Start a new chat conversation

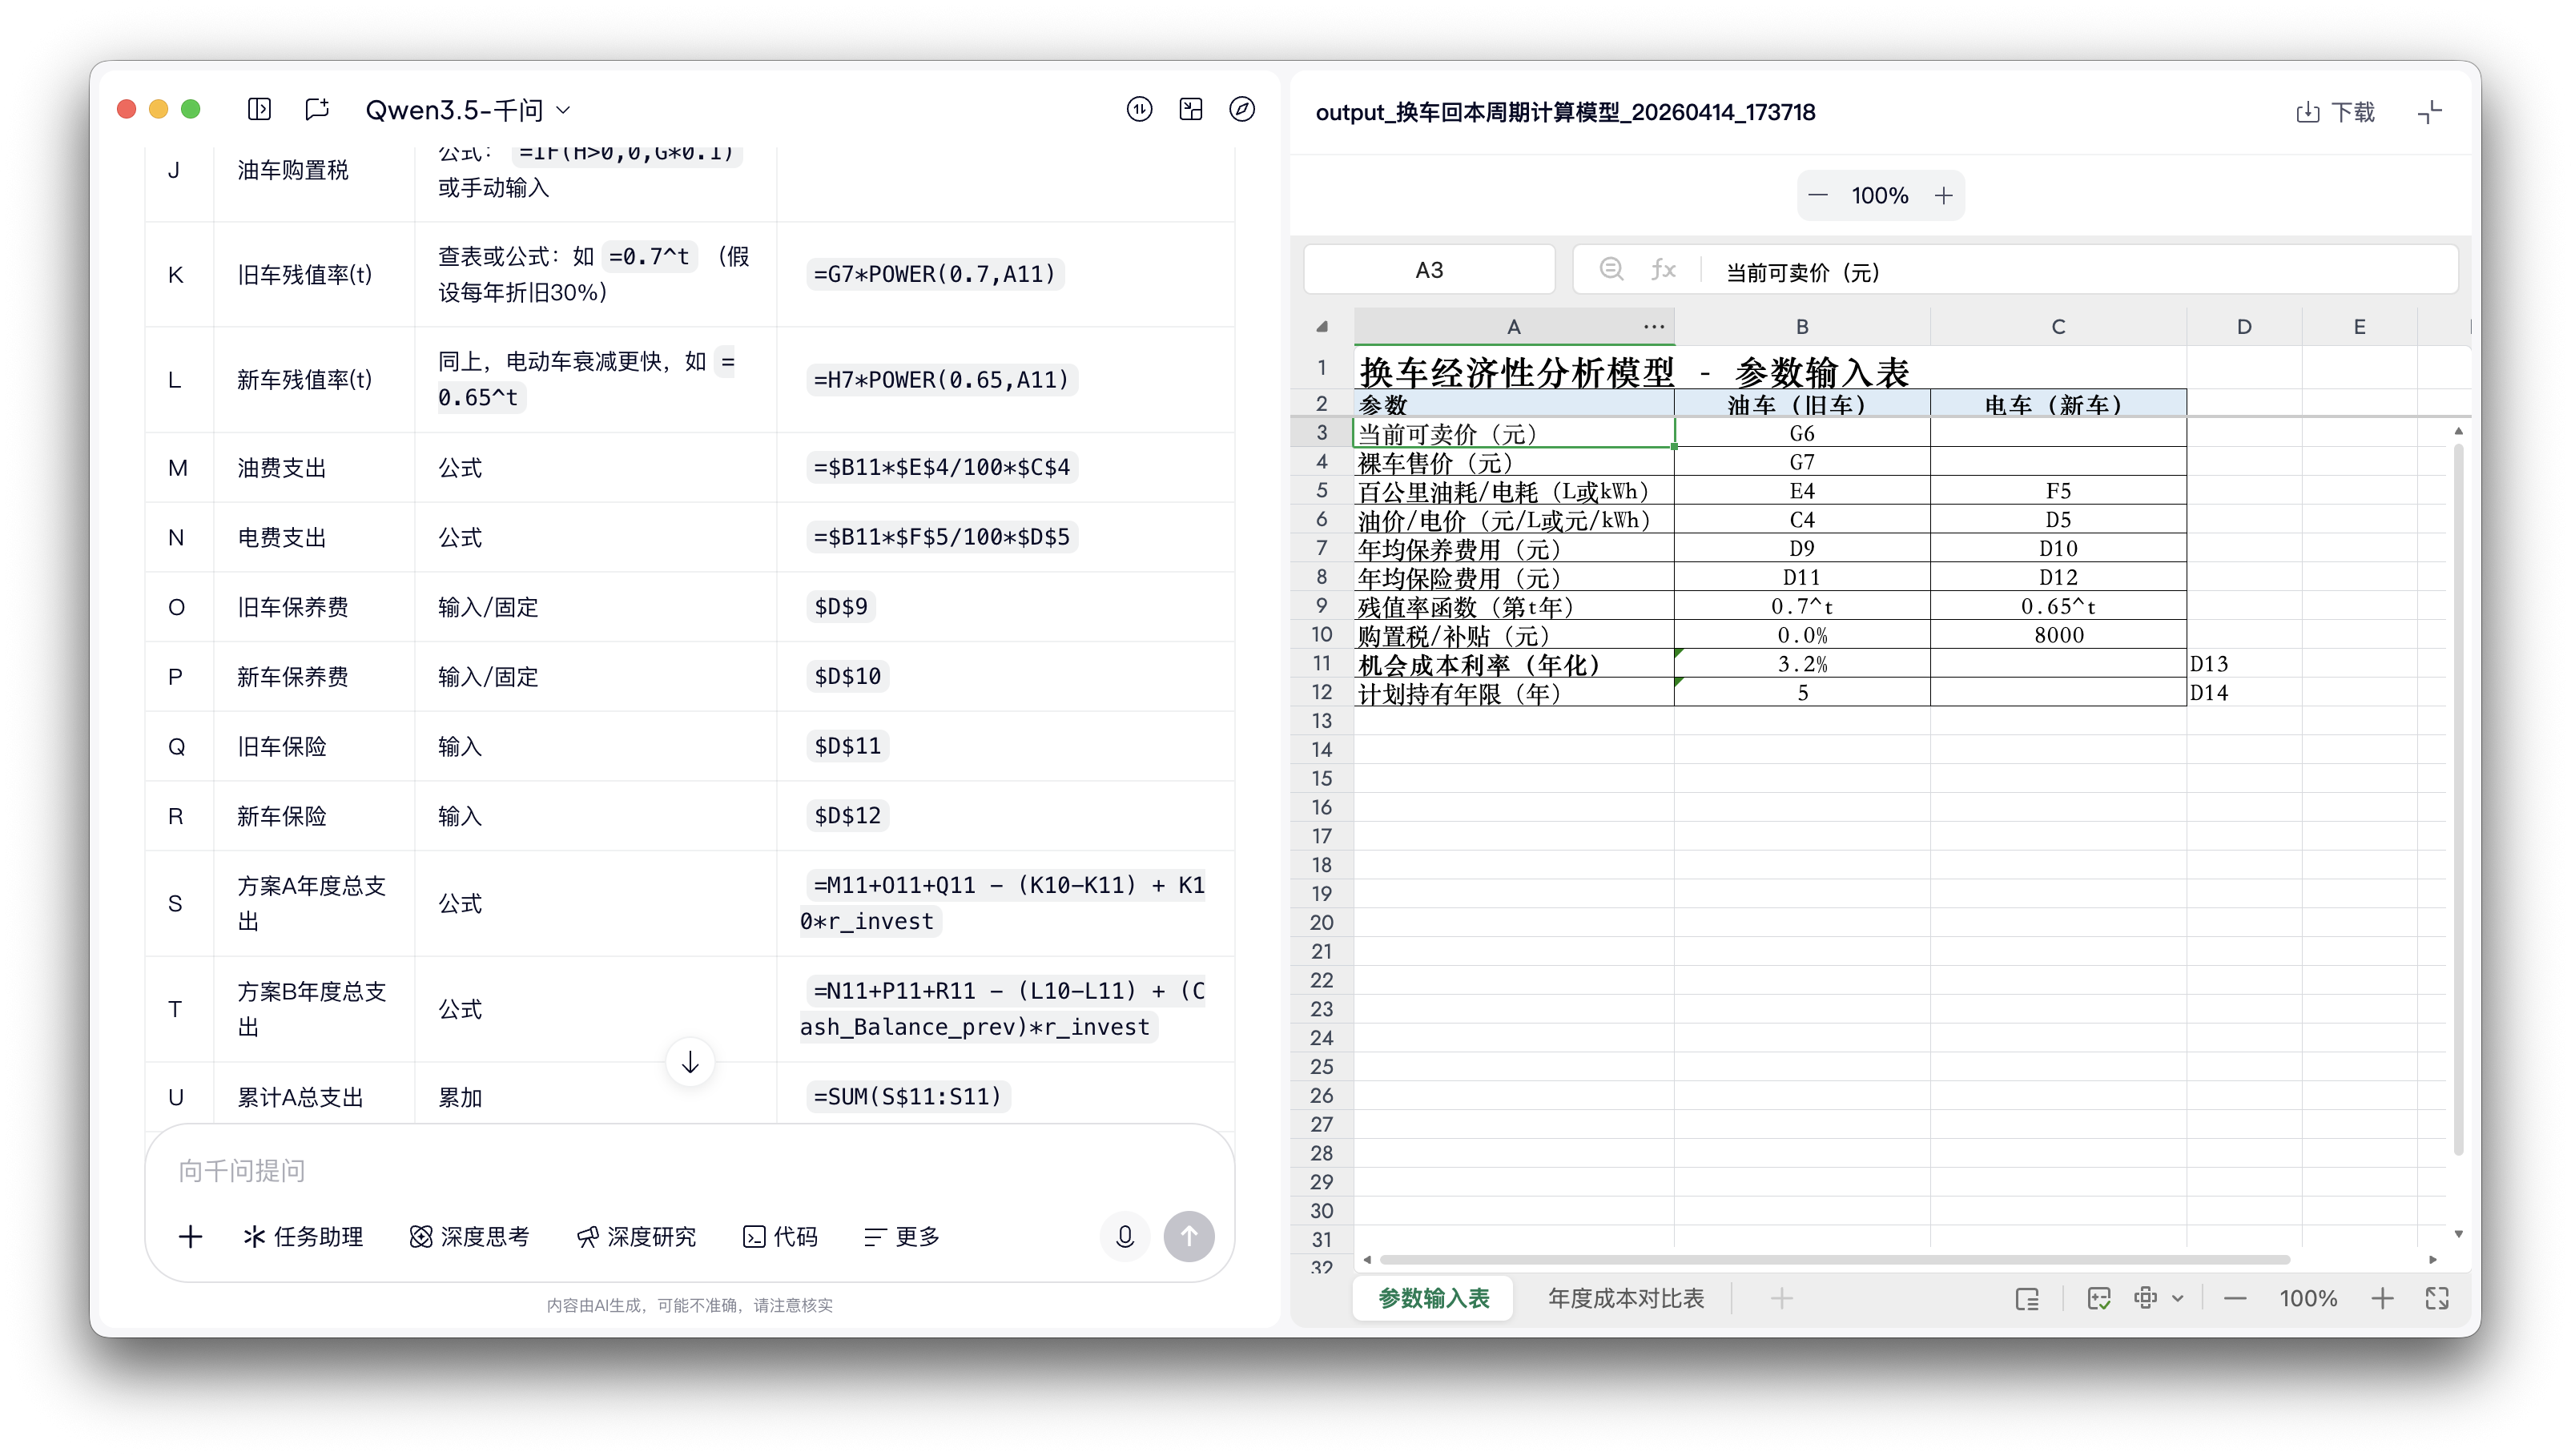coord(317,109)
